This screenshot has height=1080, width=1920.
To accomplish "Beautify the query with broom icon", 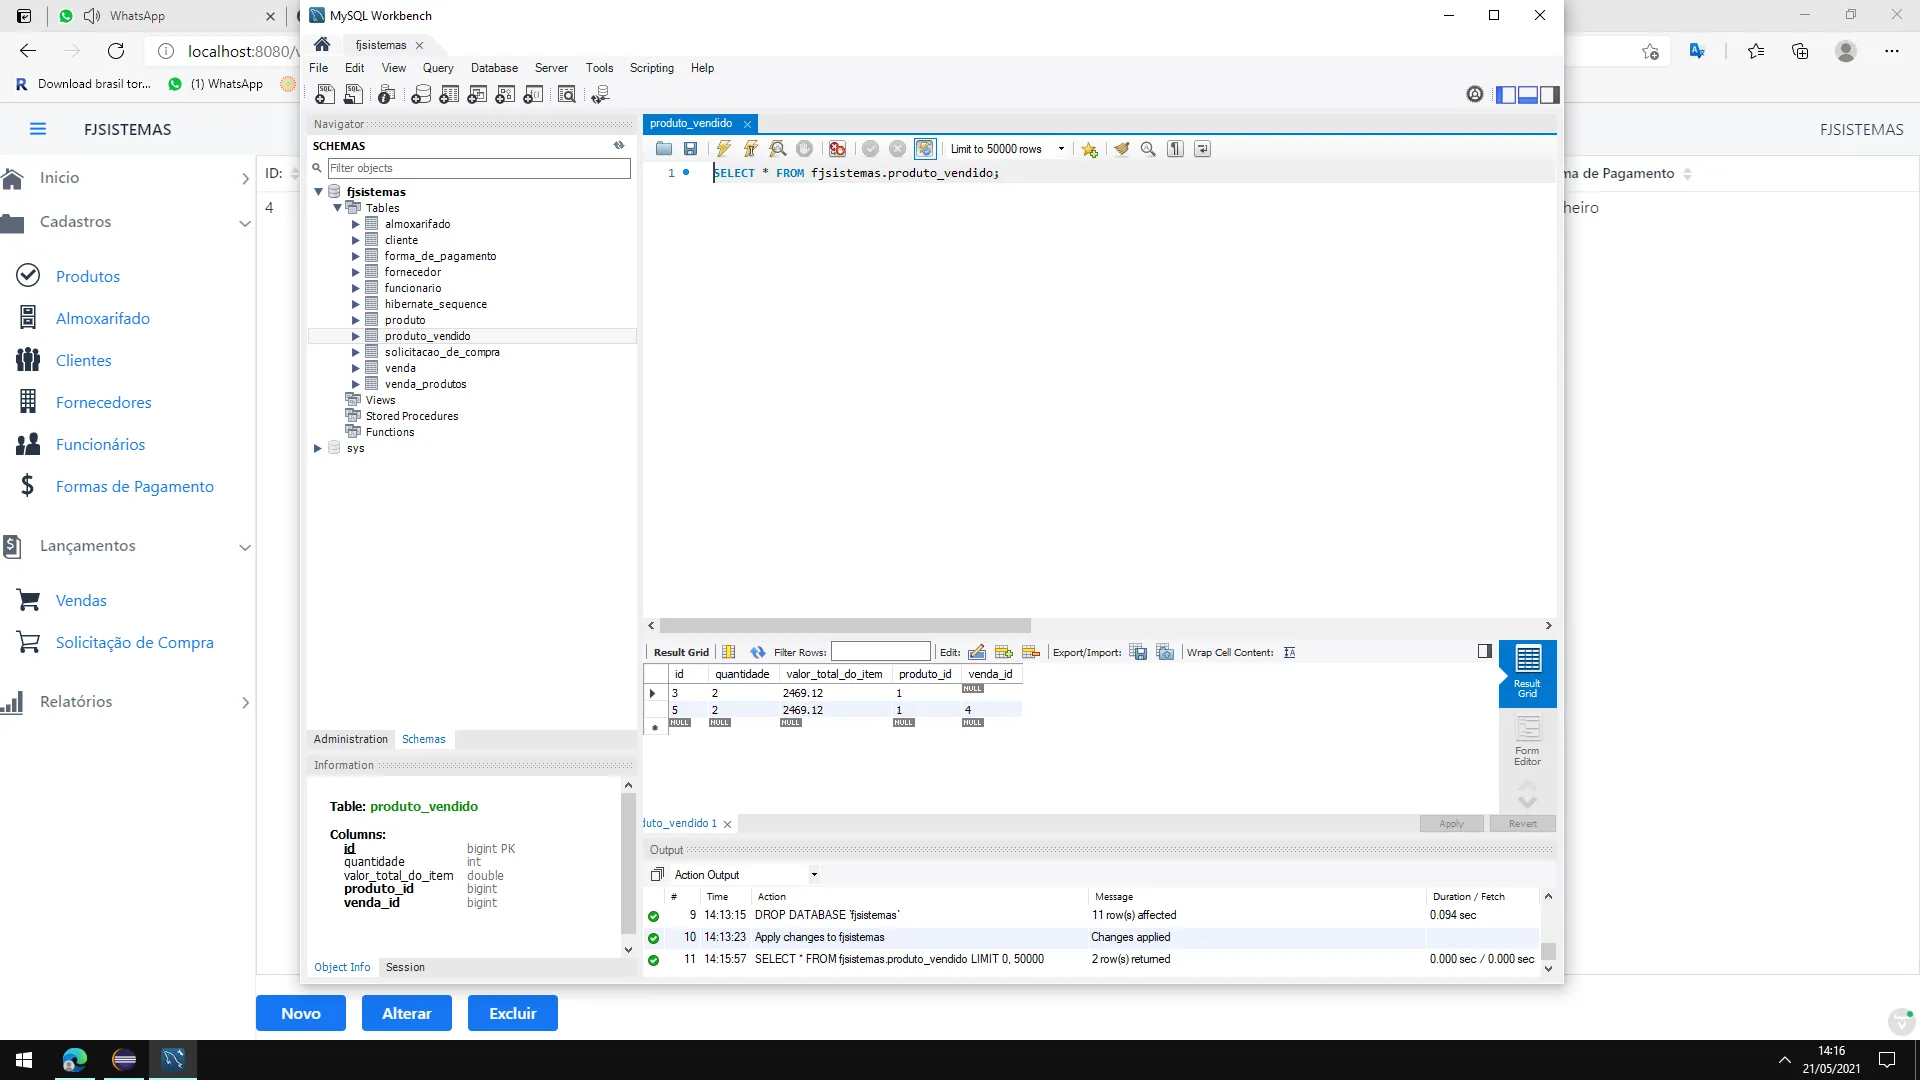I will click(x=1122, y=149).
